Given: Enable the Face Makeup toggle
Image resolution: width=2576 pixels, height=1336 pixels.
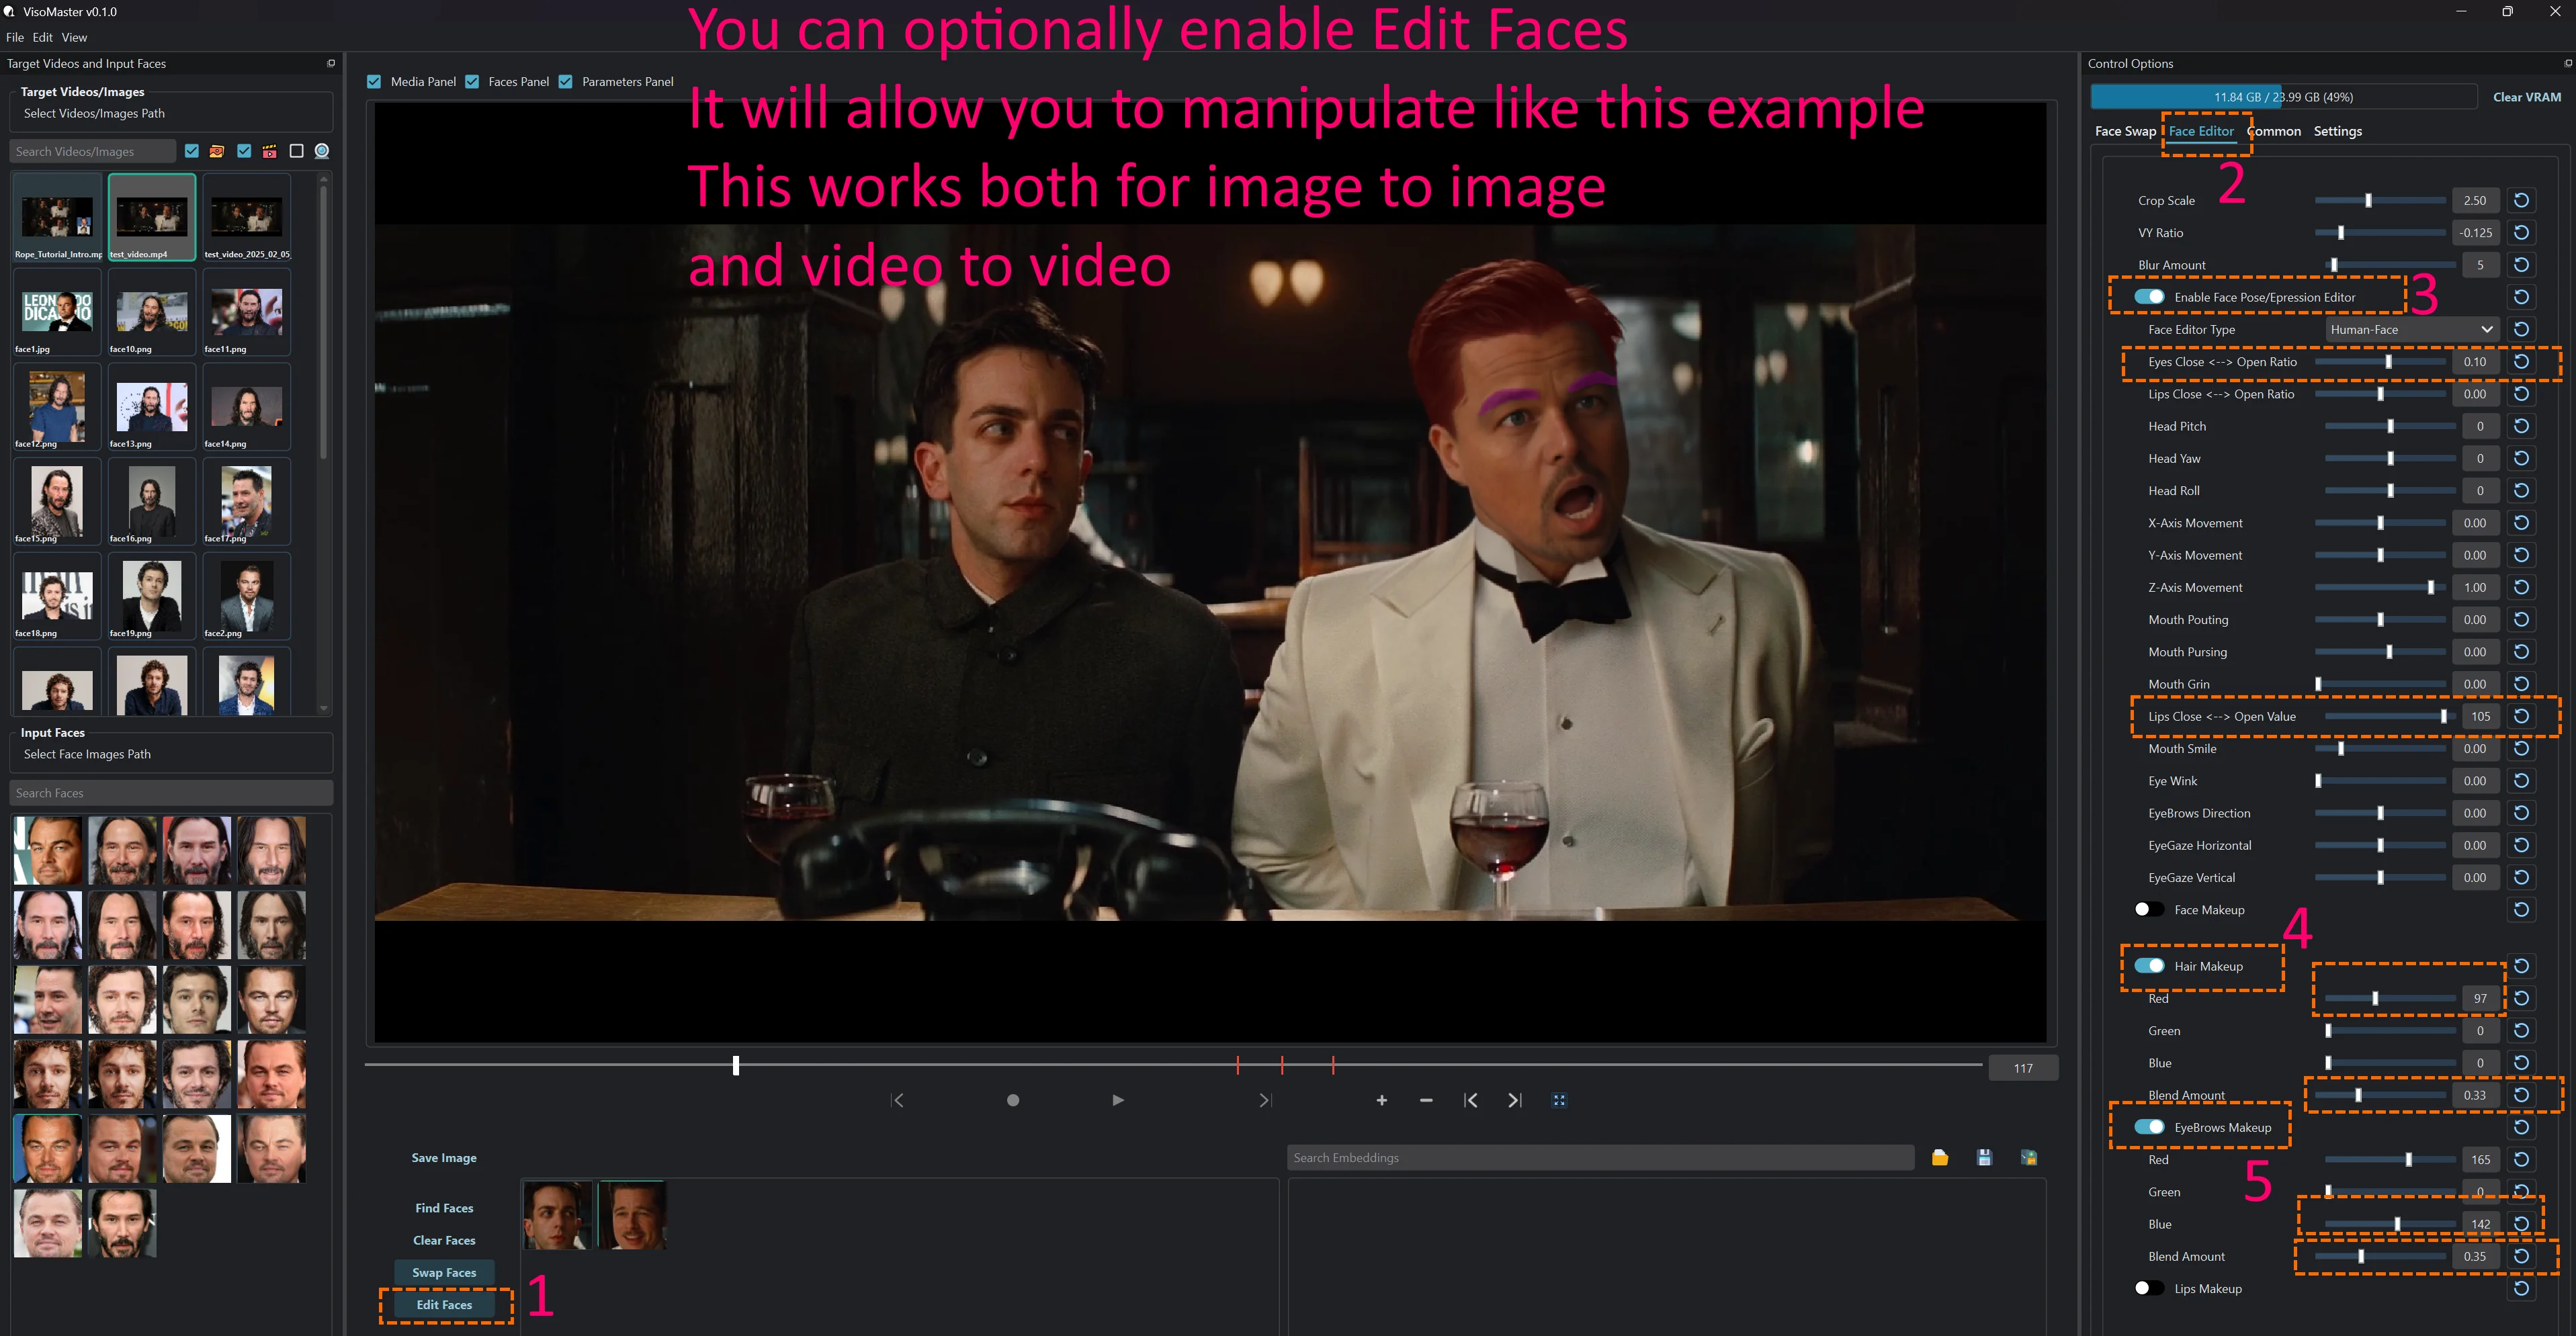Looking at the screenshot, I should (x=2149, y=909).
